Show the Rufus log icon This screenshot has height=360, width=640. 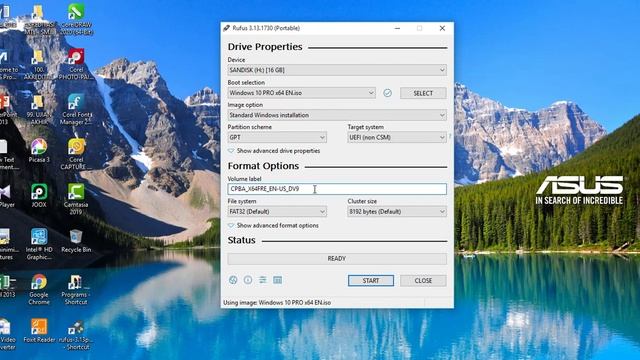278,280
